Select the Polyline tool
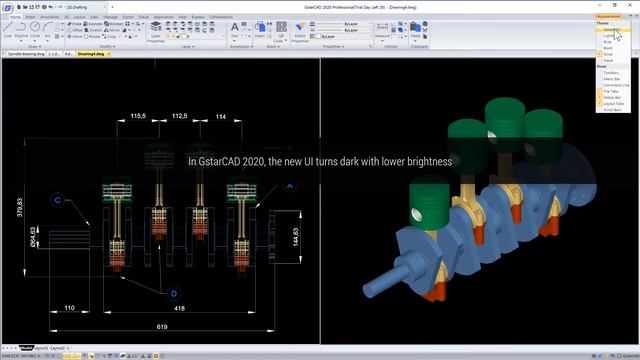640x360 pixels. (x=21, y=29)
